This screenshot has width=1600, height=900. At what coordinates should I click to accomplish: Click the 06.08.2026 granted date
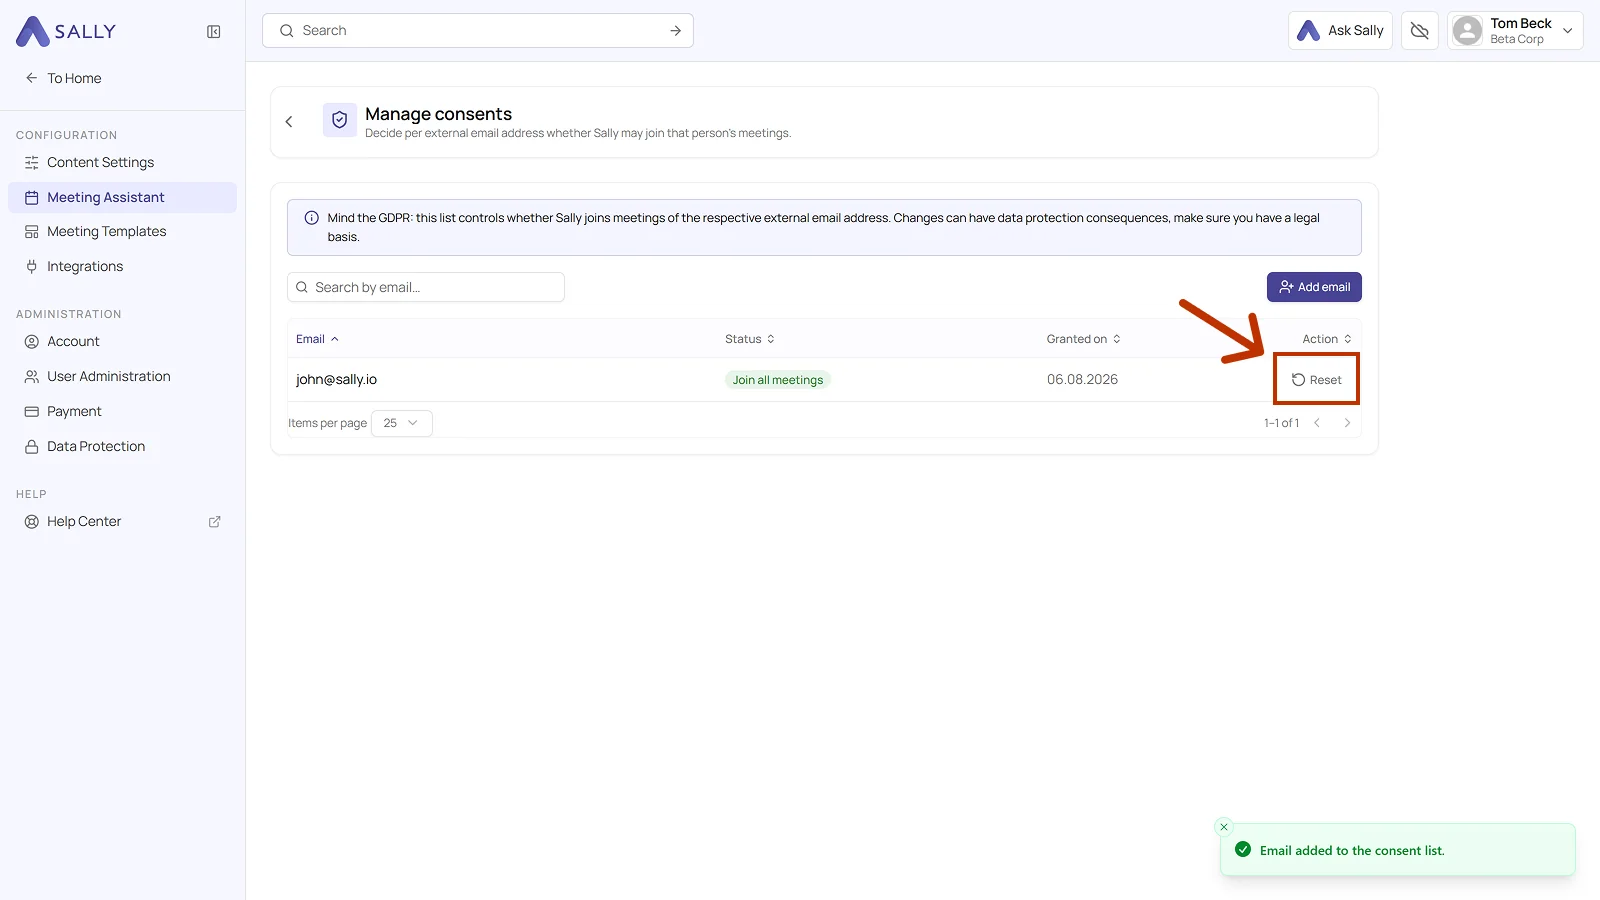[1082, 380]
